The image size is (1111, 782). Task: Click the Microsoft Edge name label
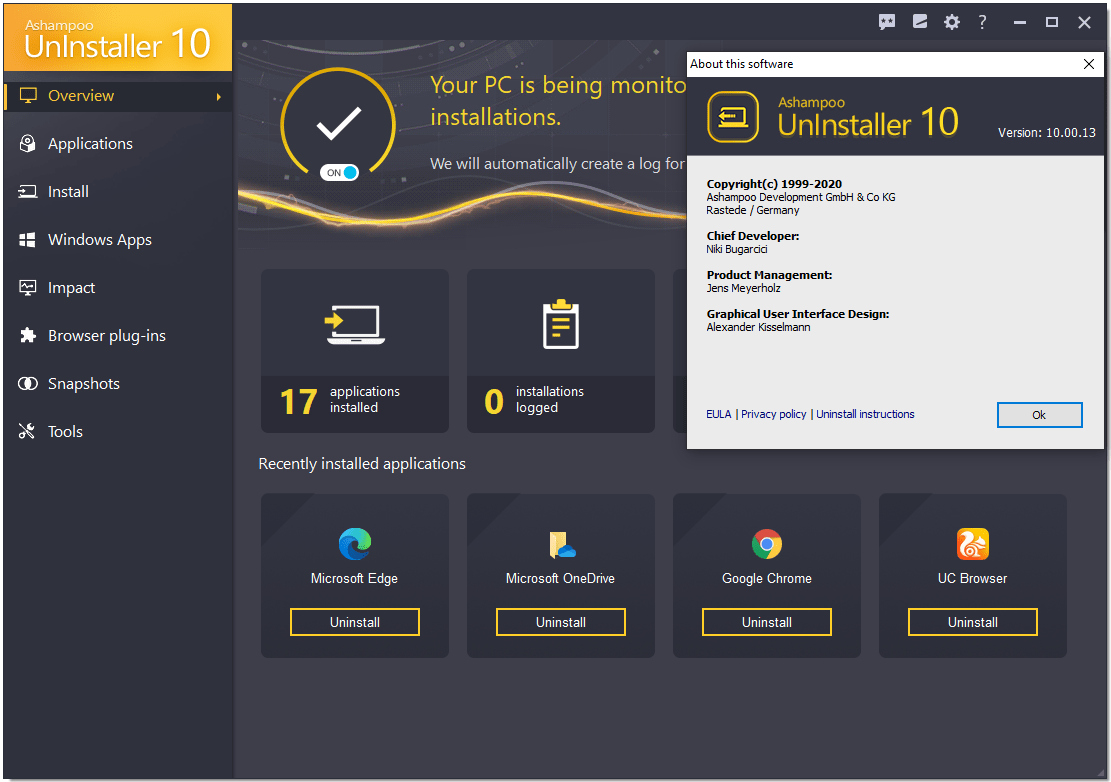tap(354, 579)
